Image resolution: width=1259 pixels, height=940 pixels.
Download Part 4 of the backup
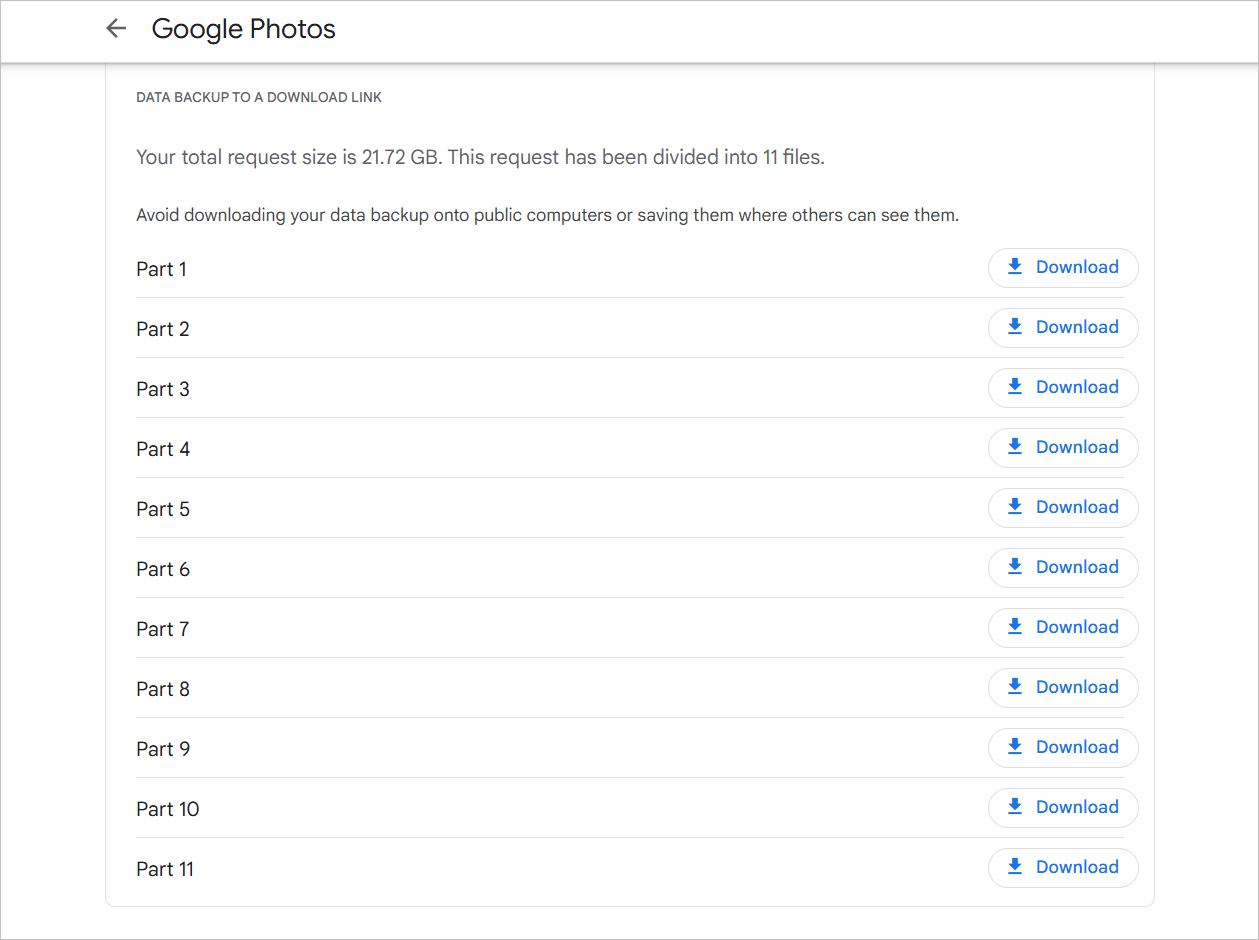[1063, 447]
